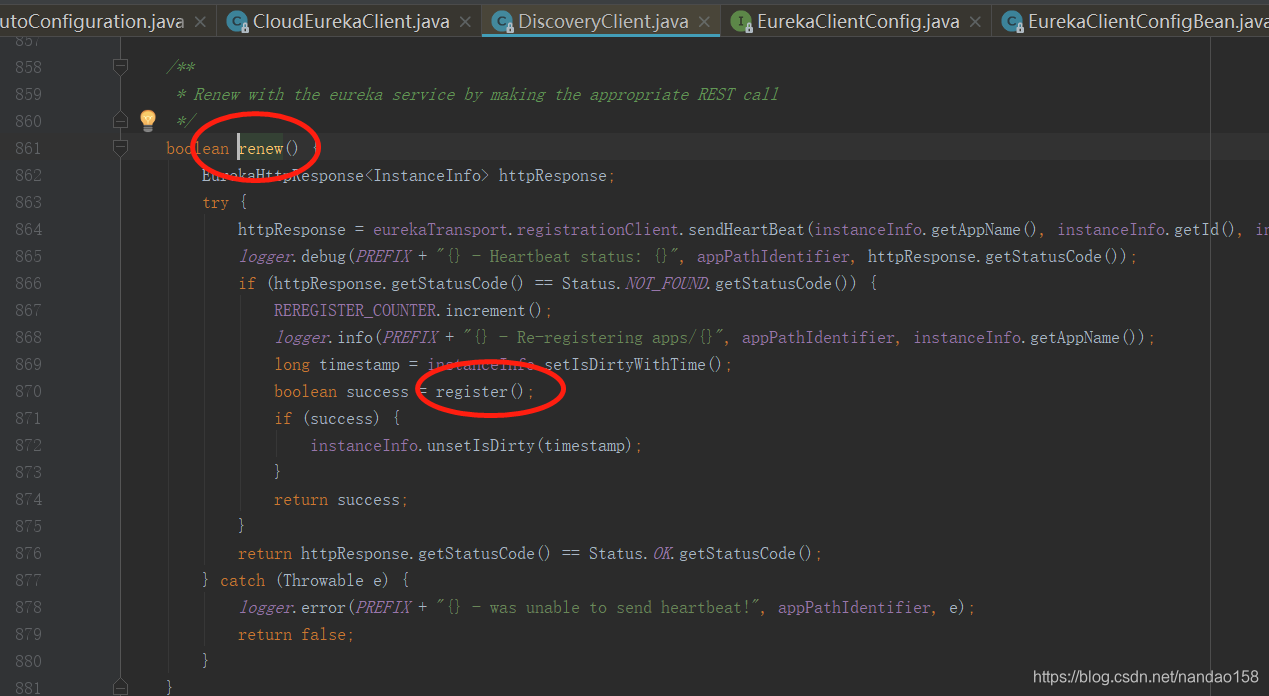Click the 'catch' keyword on line 877
The width and height of the screenshot is (1269, 696).
[243, 580]
